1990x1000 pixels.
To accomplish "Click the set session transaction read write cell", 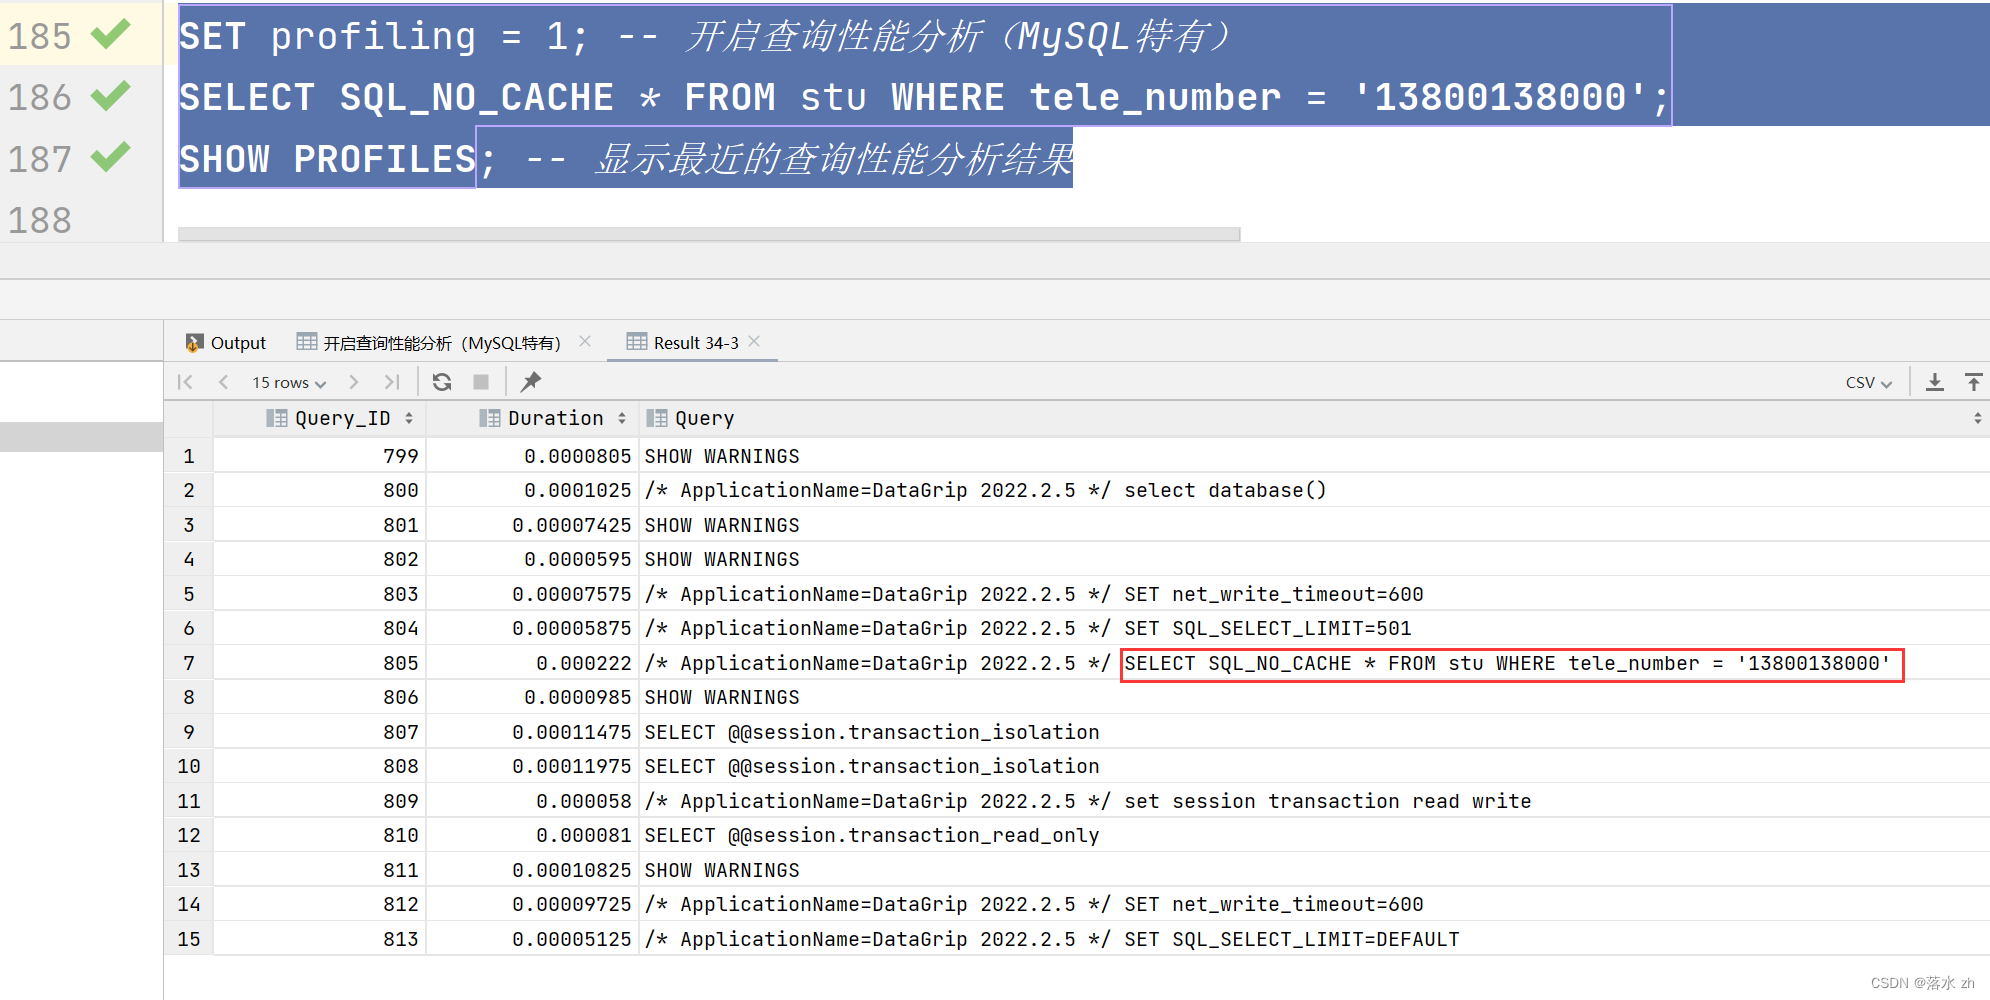I will click(1314, 801).
